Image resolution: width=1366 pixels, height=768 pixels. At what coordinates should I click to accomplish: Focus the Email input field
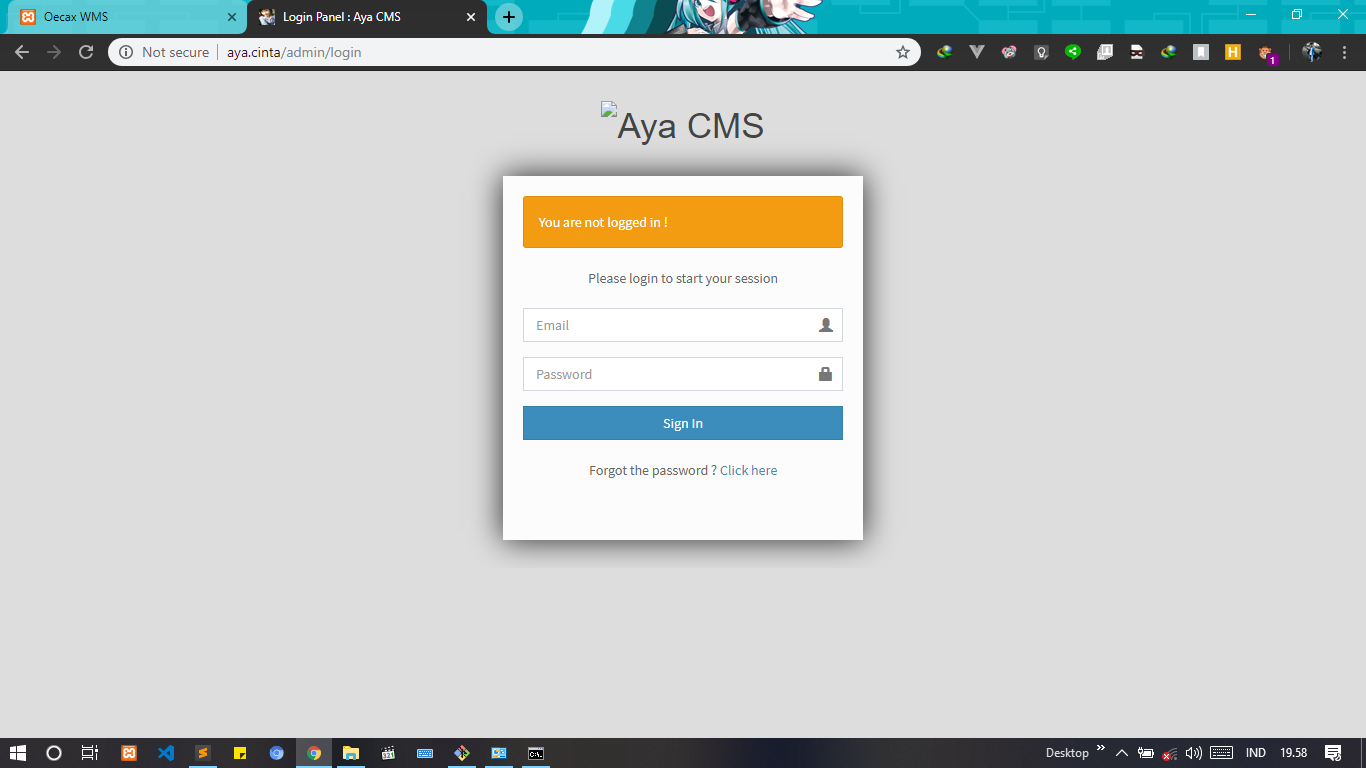click(x=683, y=325)
